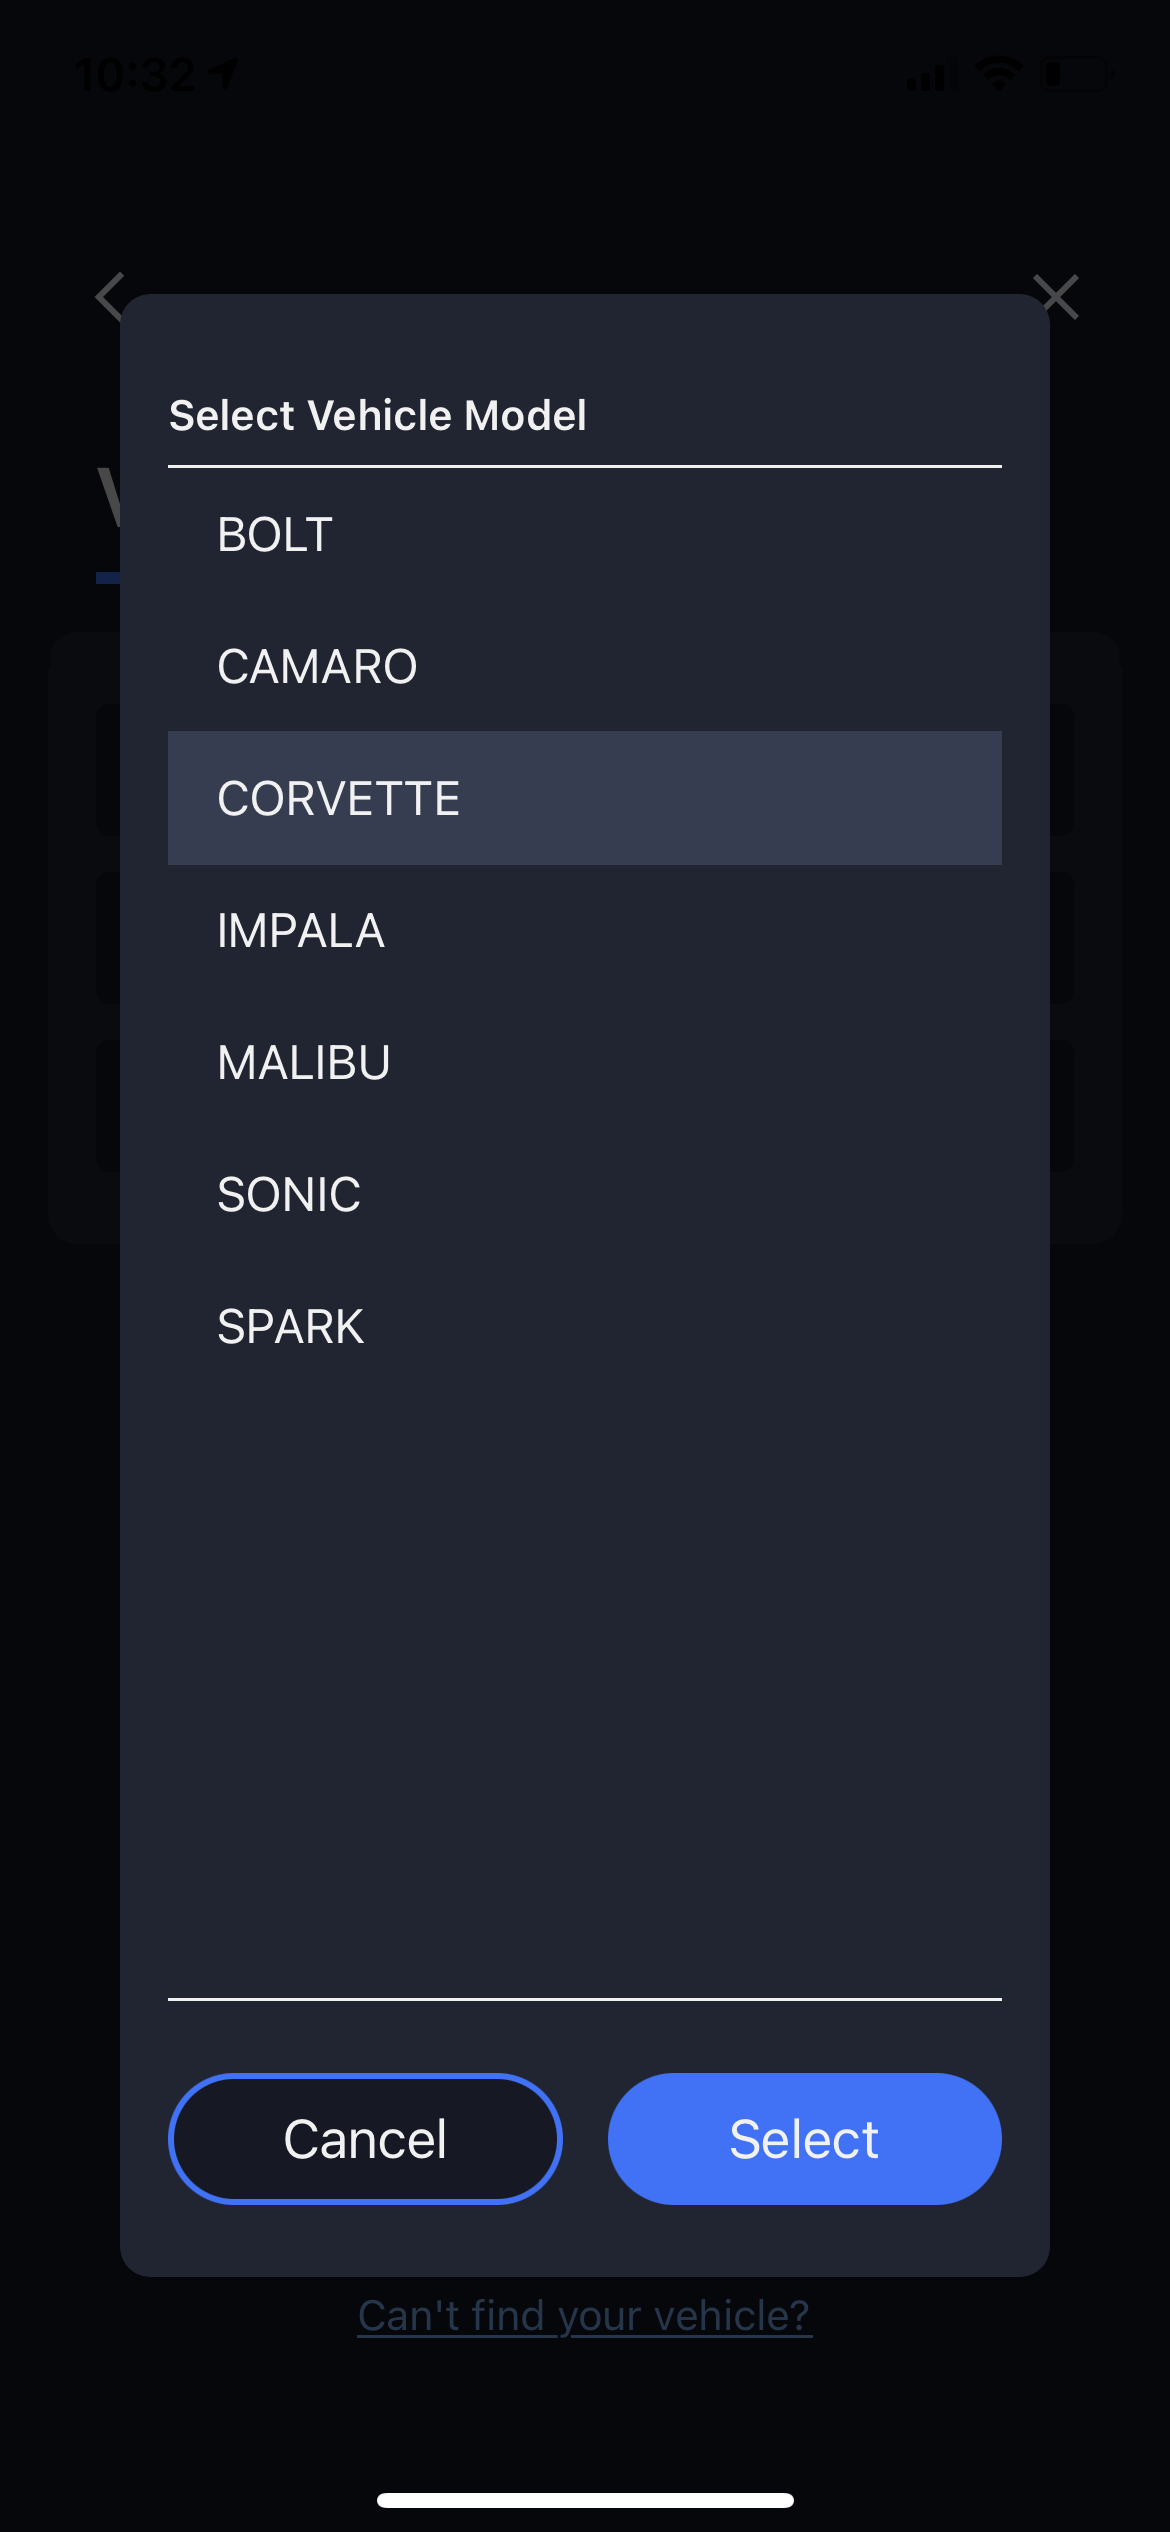This screenshot has height=2532, width=1170.
Task: Tap the location arrow beside the time
Action: pos(223,74)
